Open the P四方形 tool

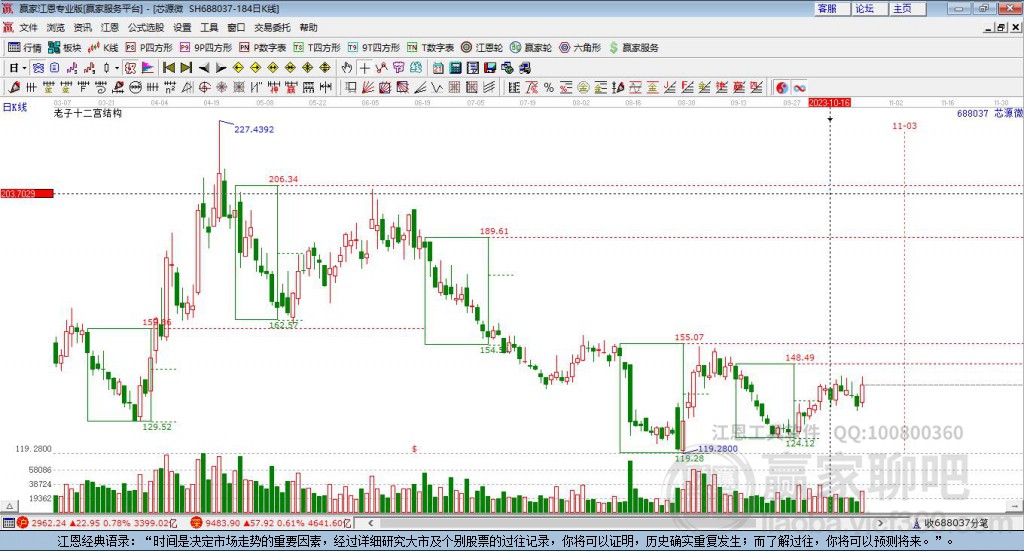pos(149,48)
